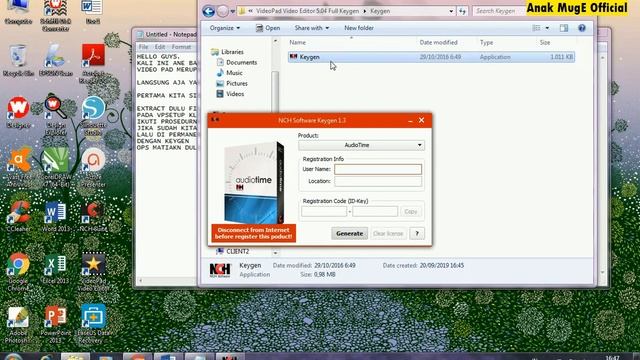
Task: Open the red W circle desktop shortcut
Action: pos(18,112)
